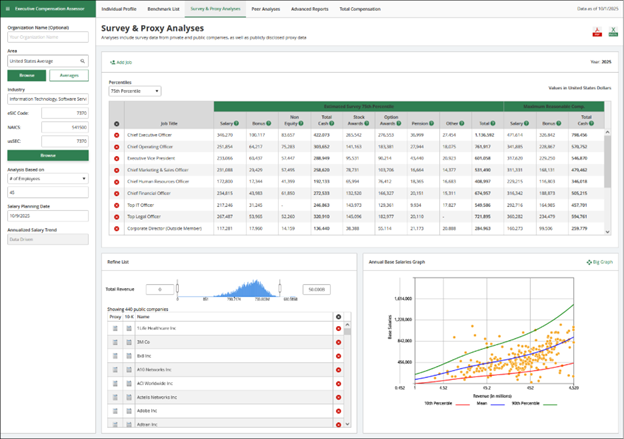624x439 pixels.
Task: Open the Total Compensation tab
Action: [359, 8]
